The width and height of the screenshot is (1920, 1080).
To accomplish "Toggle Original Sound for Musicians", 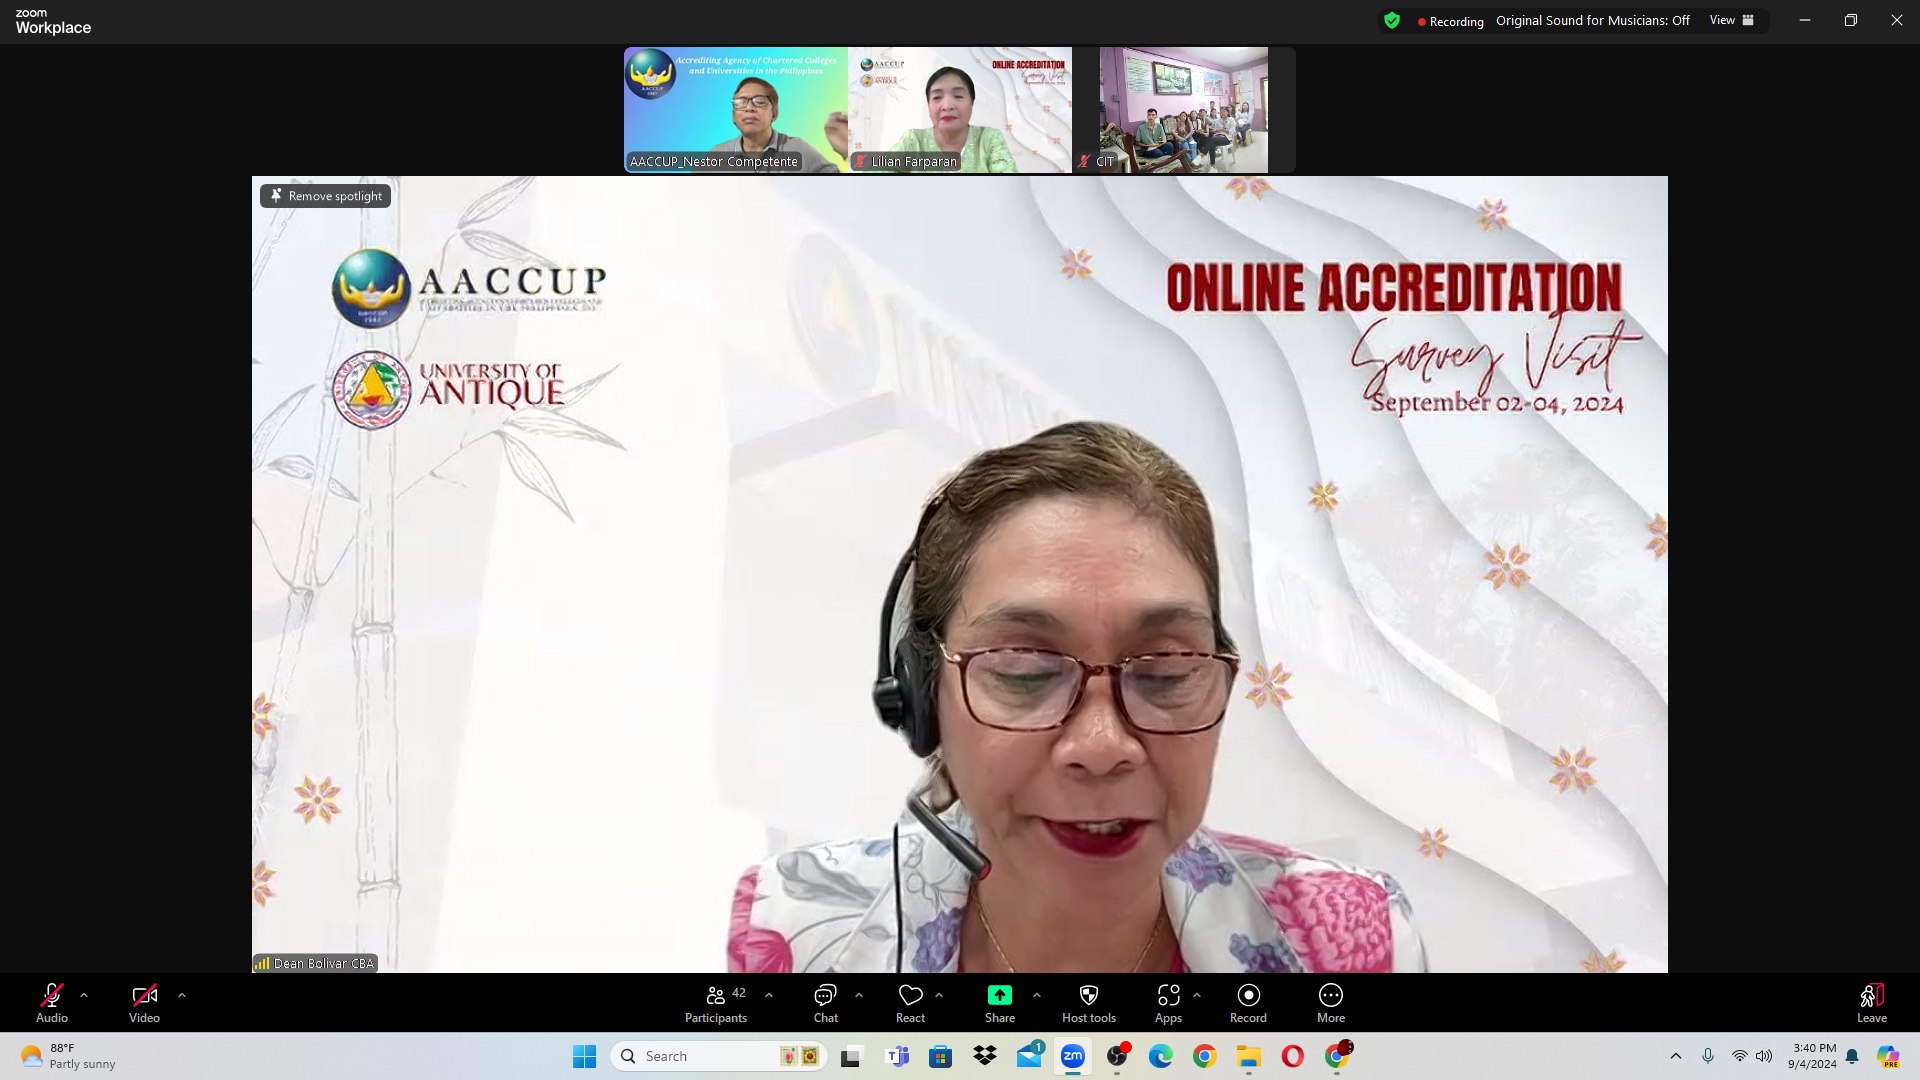I will point(1593,20).
